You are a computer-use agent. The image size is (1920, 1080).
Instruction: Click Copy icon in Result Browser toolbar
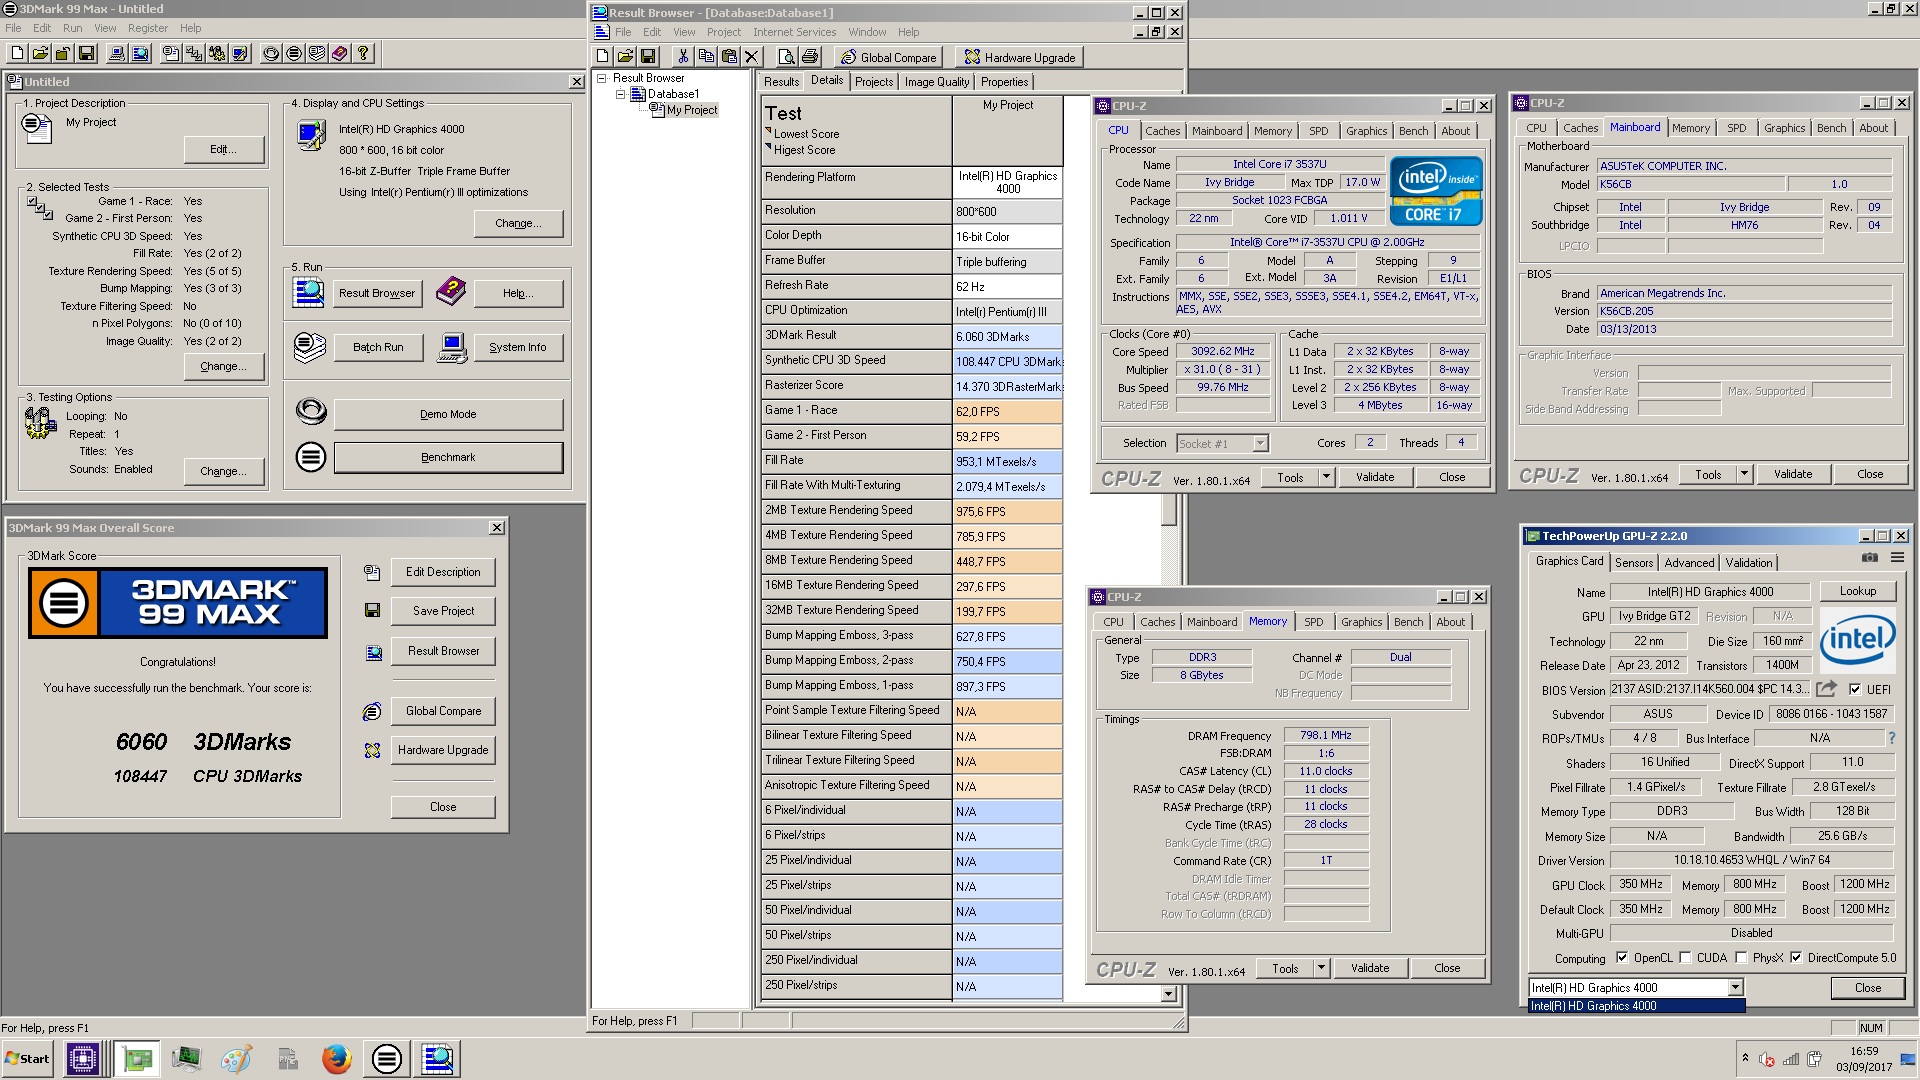coord(706,57)
